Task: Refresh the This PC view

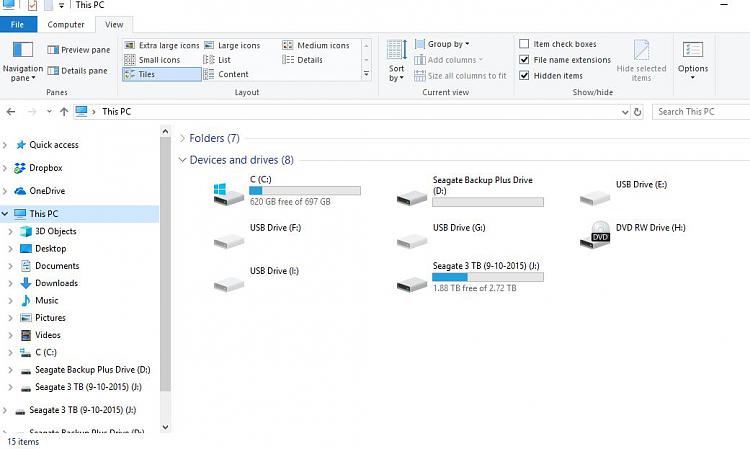Action: pyautogui.click(x=638, y=112)
